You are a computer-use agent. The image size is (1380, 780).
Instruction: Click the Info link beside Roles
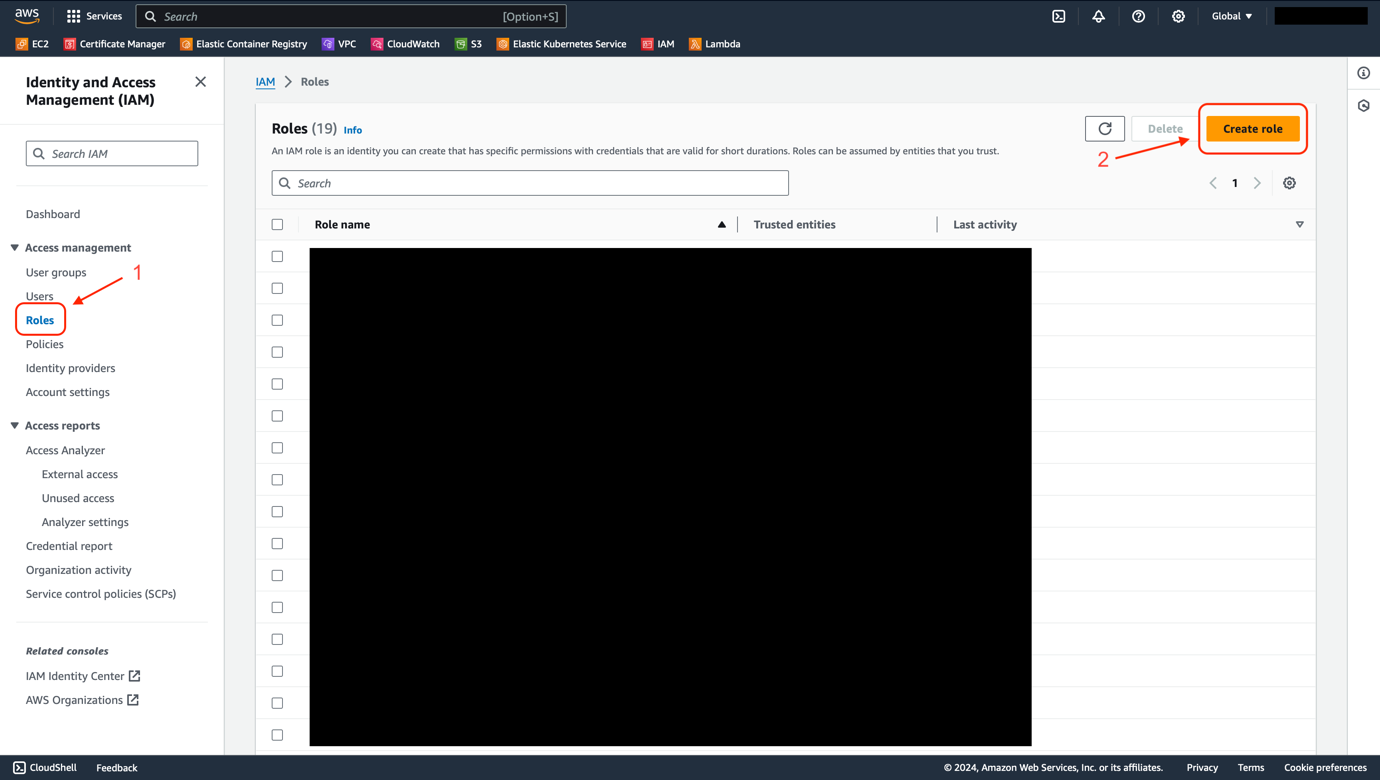[353, 130]
